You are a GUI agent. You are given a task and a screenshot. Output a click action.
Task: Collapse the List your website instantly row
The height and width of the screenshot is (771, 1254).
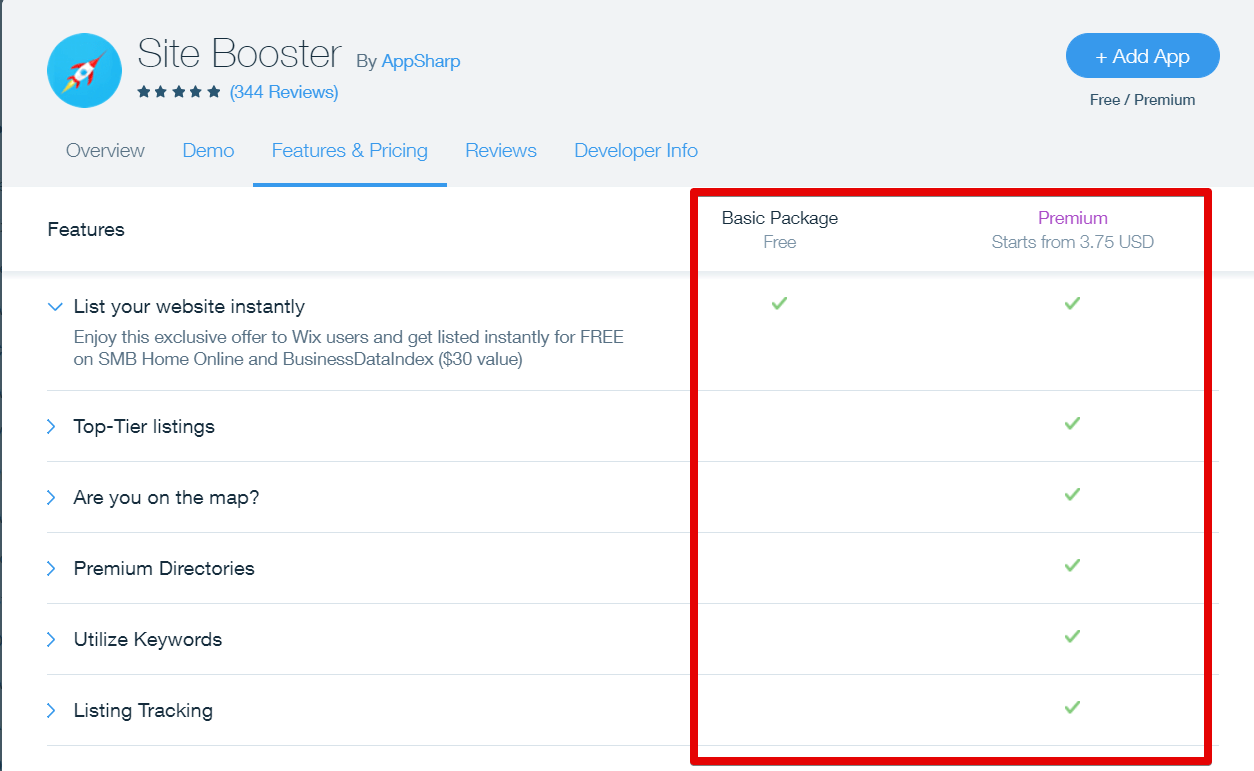pyautogui.click(x=55, y=307)
